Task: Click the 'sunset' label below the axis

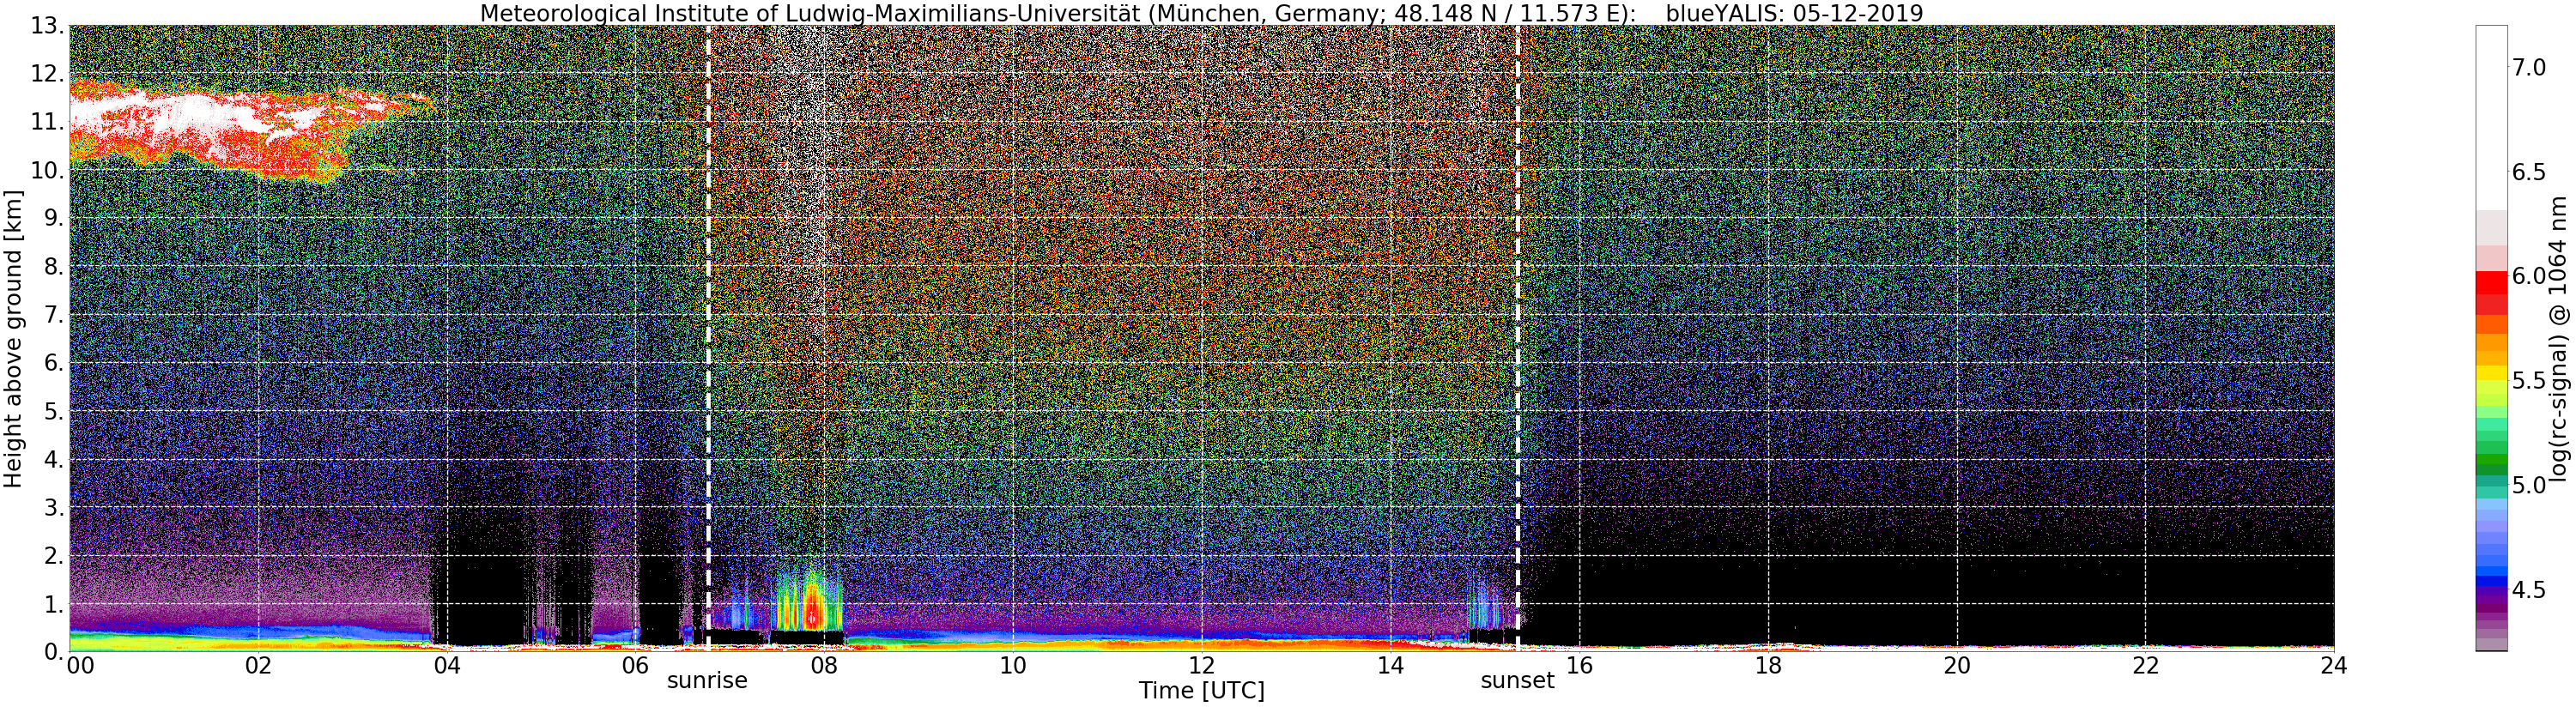Action: click(1517, 681)
